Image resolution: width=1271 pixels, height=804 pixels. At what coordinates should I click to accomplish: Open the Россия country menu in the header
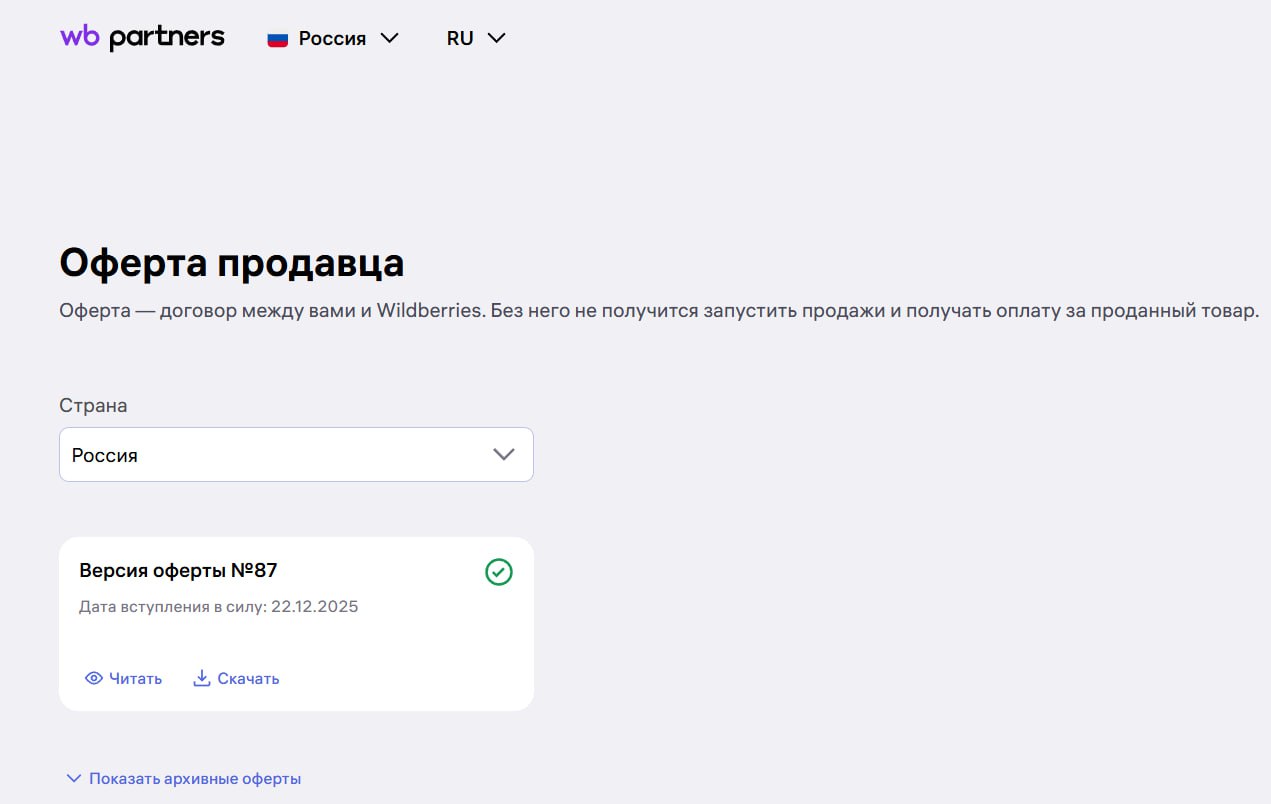[x=332, y=38]
